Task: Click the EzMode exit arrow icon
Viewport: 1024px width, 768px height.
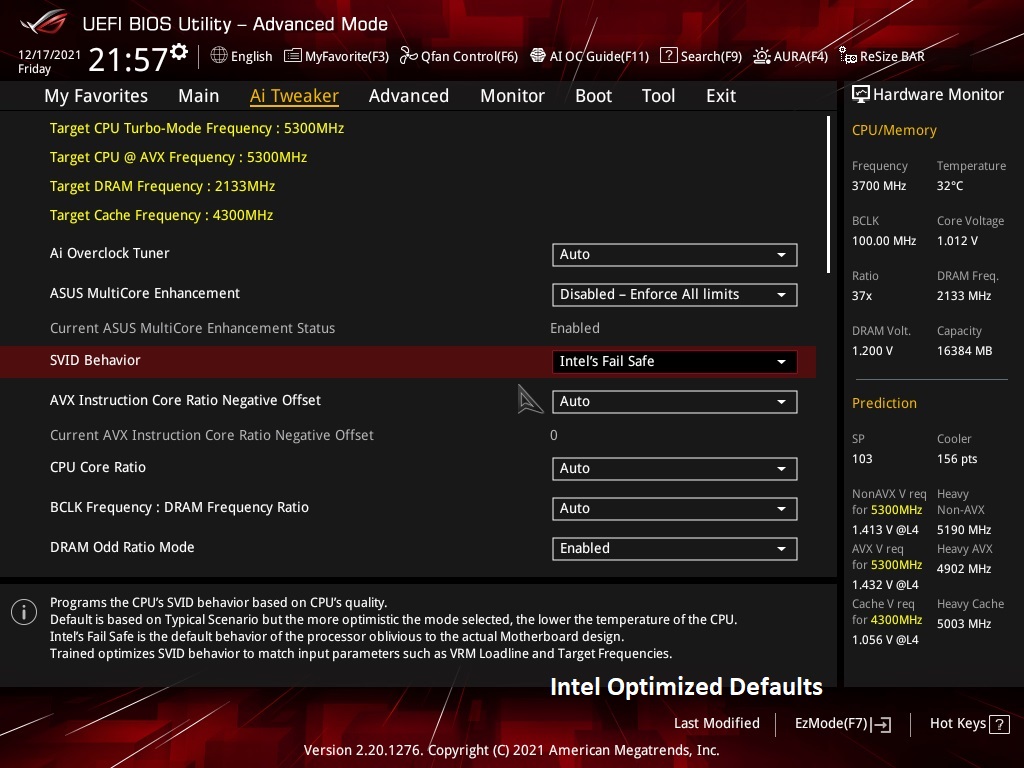Action: [881, 724]
